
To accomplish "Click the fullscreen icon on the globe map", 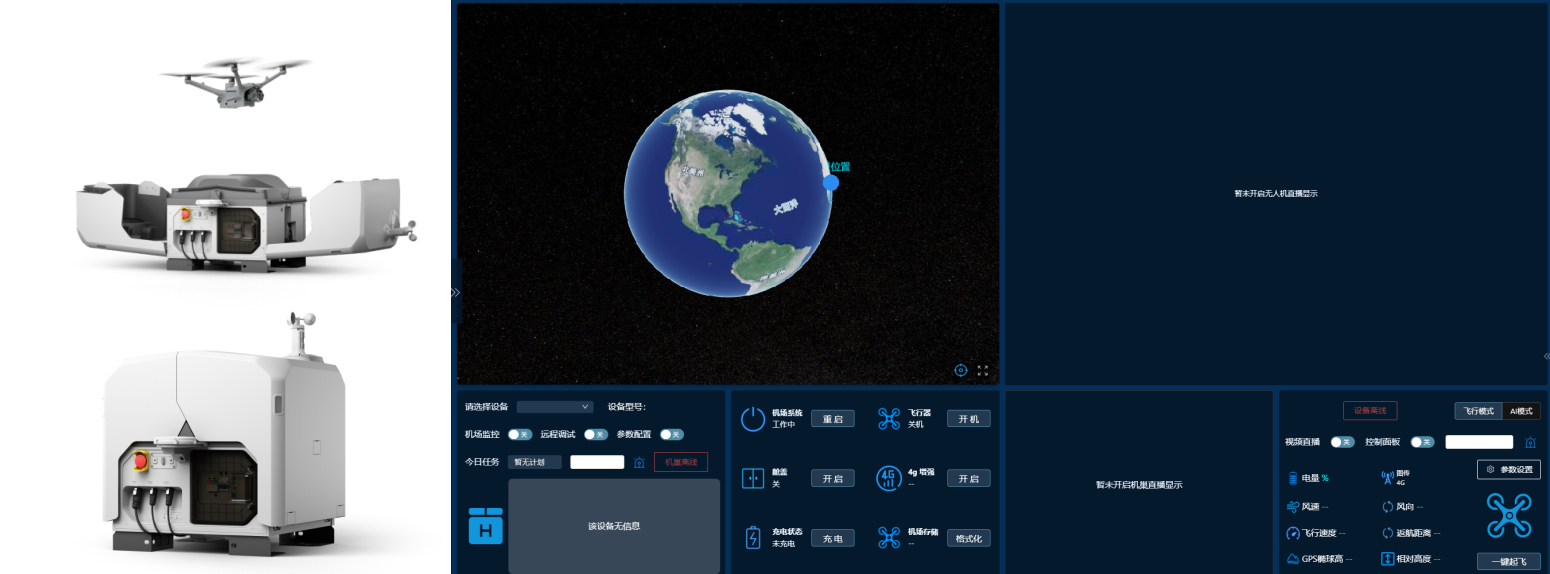I will pyautogui.click(x=983, y=370).
